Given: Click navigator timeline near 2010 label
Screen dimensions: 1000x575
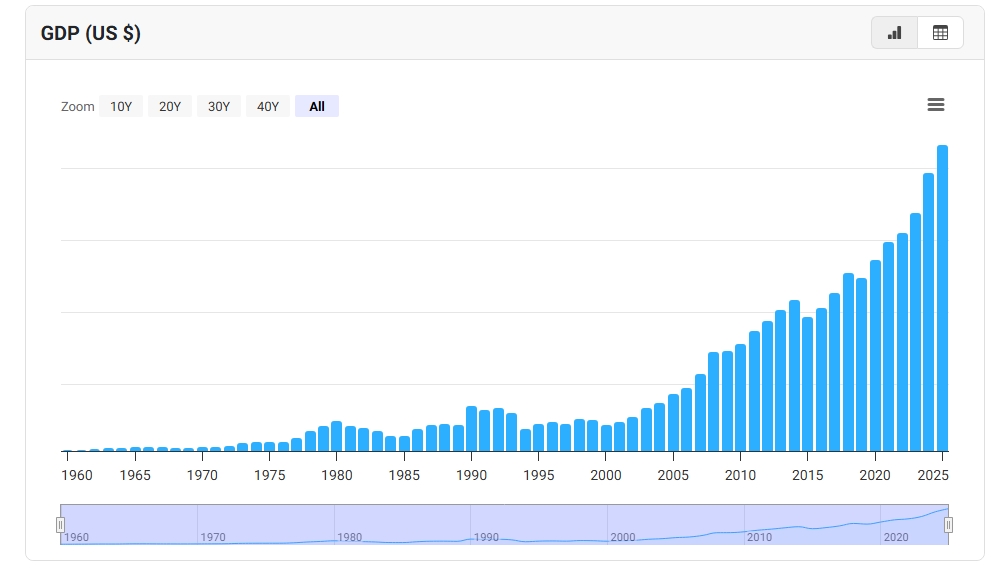Looking at the screenshot, I should pyautogui.click(x=759, y=537).
